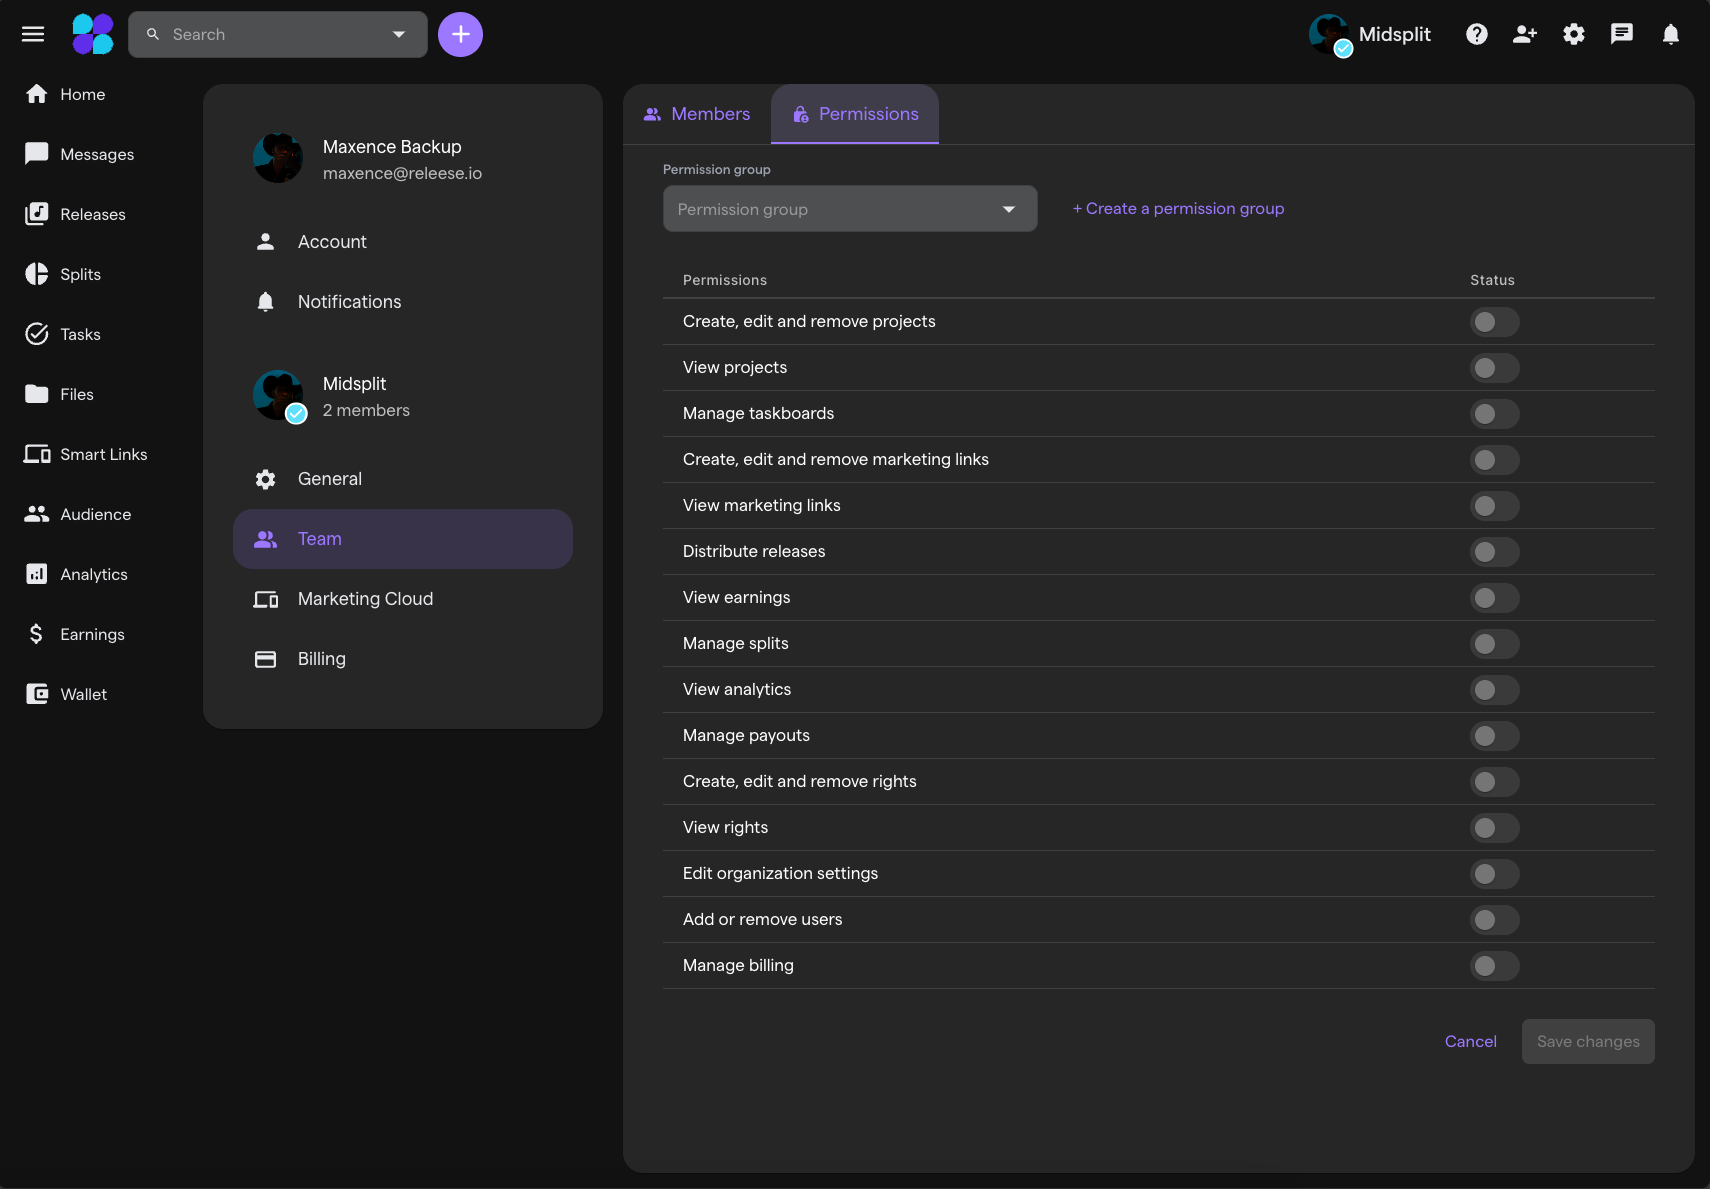Image resolution: width=1710 pixels, height=1189 pixels.
Task: Click the Save changes button
Action: (1588, 1042)
